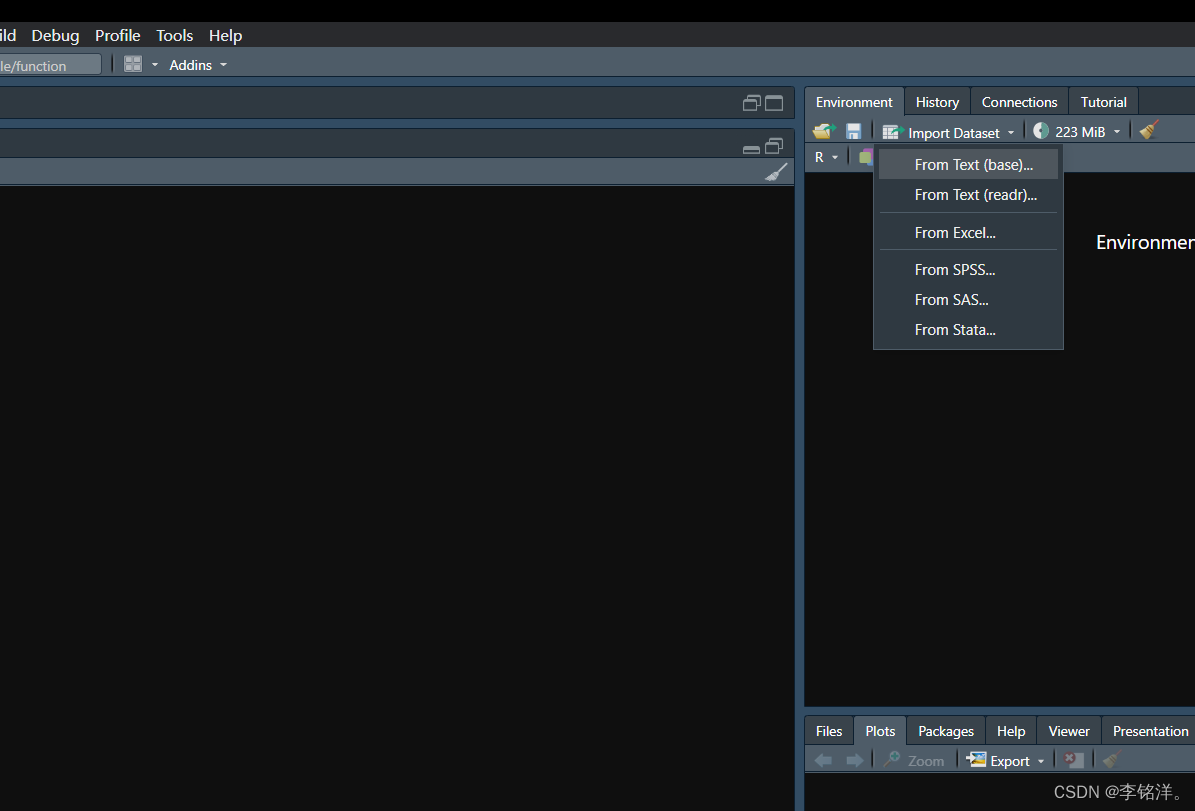Open the Tools menu
Screen dimensions: 1195x811
tap(175, 36)
